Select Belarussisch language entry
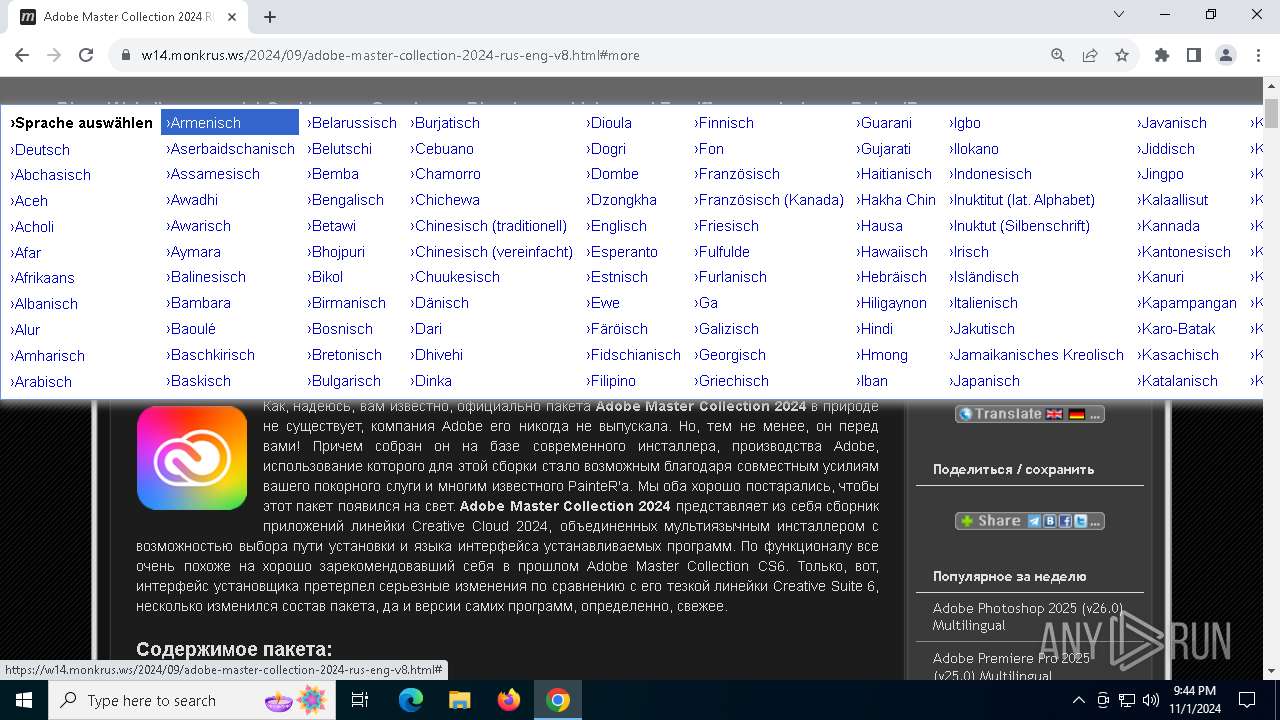This screenshot has width=1280, height=720. click(x=352, y=123)
